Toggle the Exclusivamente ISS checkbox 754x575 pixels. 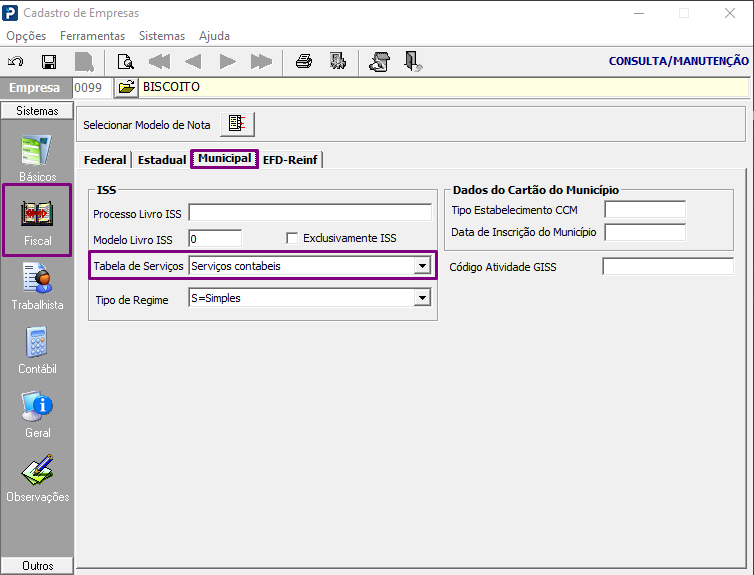[x=292, y=238]
